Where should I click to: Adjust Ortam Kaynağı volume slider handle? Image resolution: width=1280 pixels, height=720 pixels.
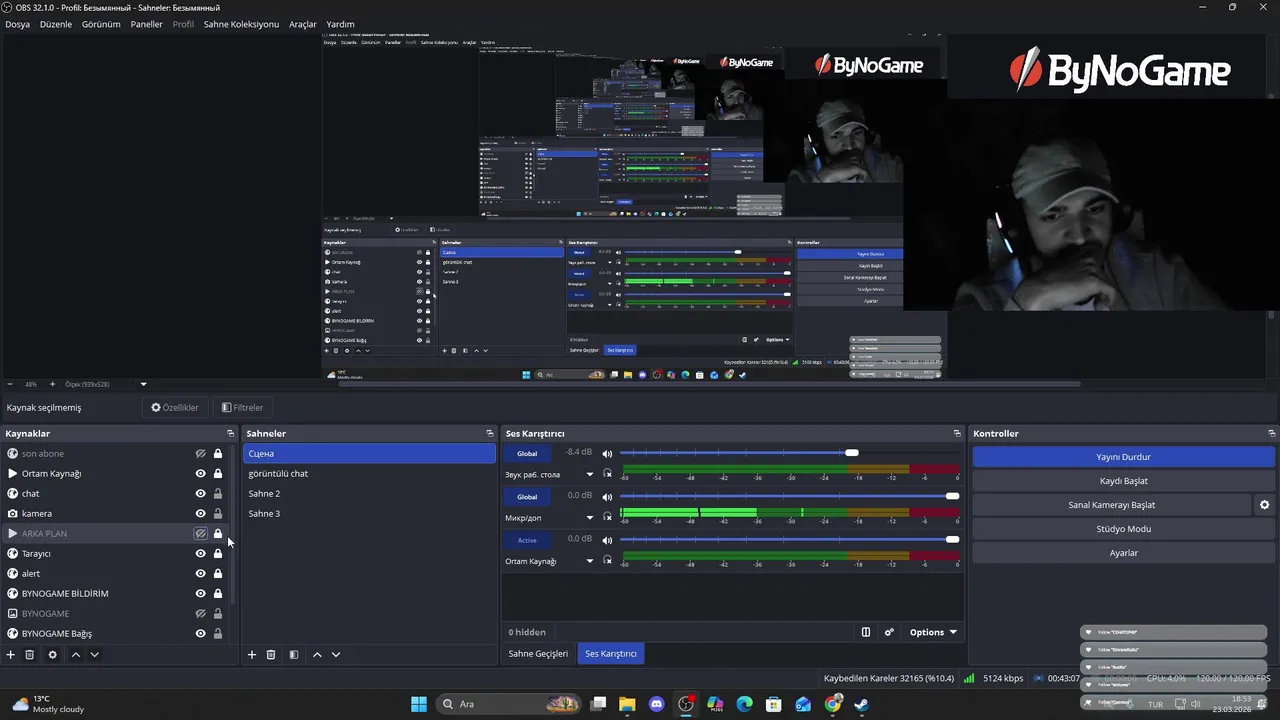pos(952,539)
